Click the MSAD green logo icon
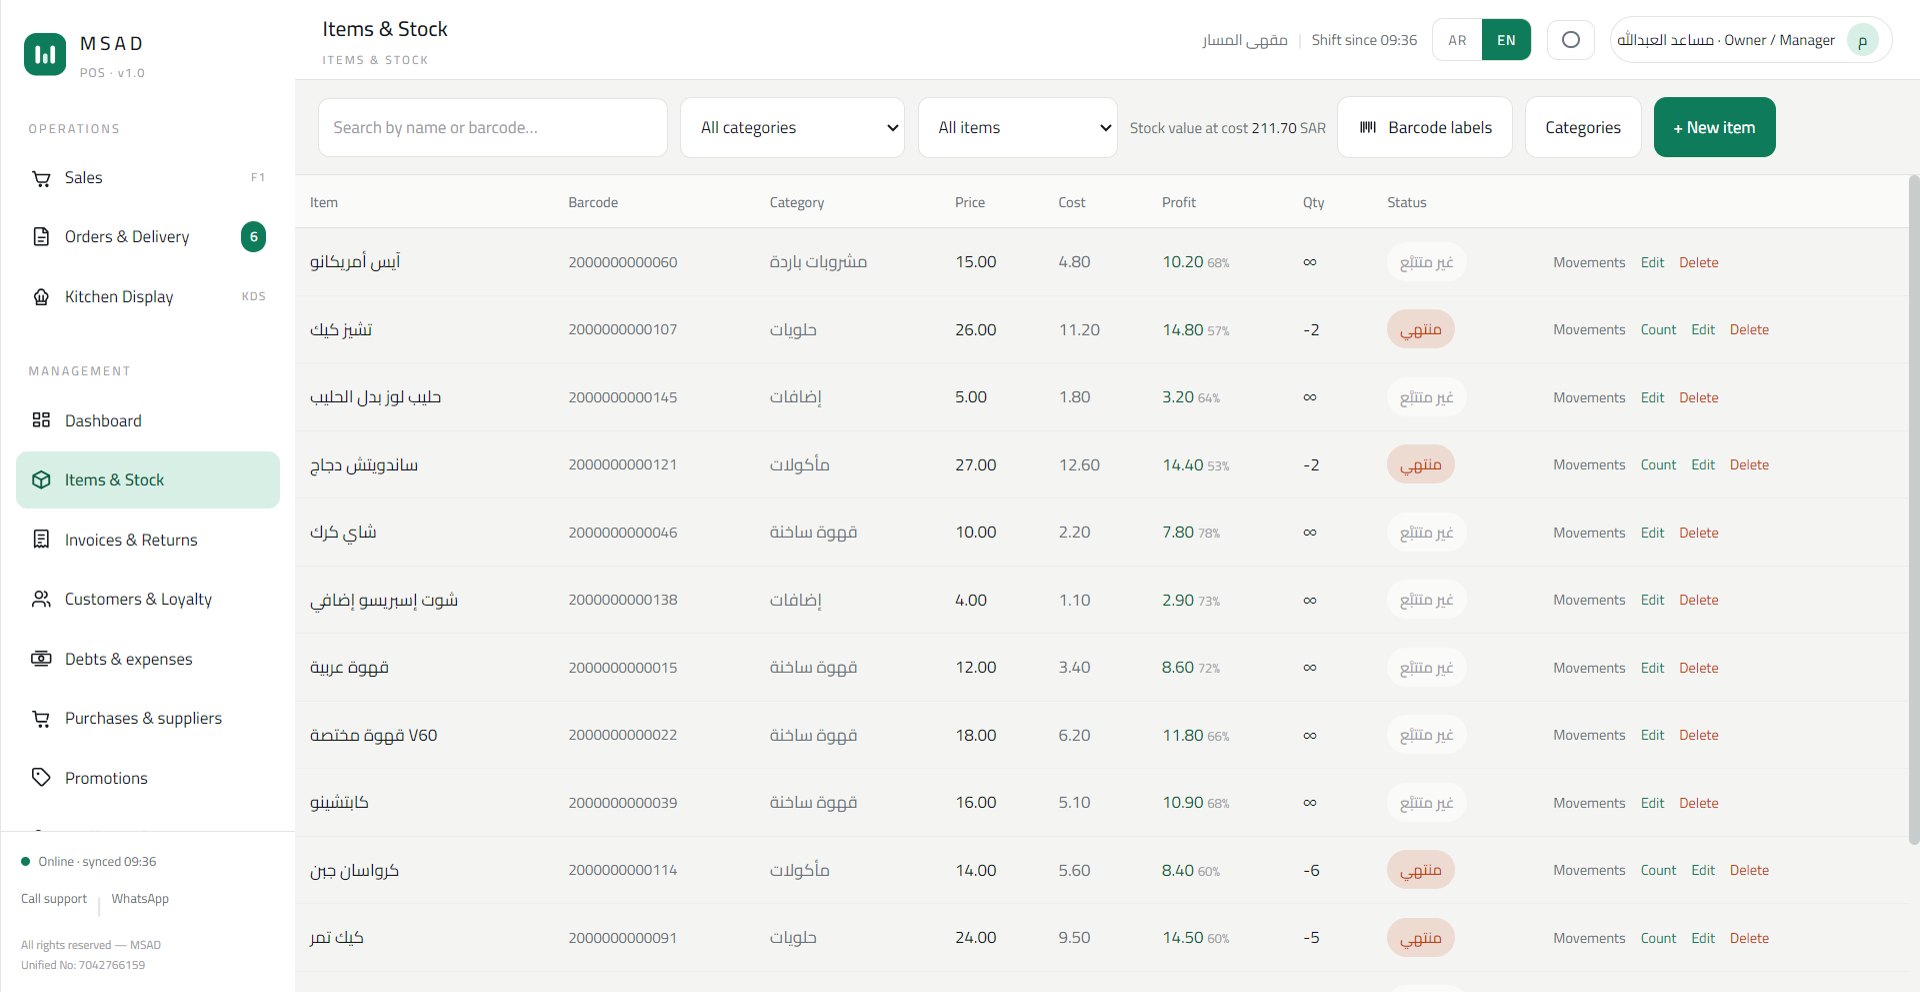This screenshot has width=1920, height=992. tap(45, 55)
